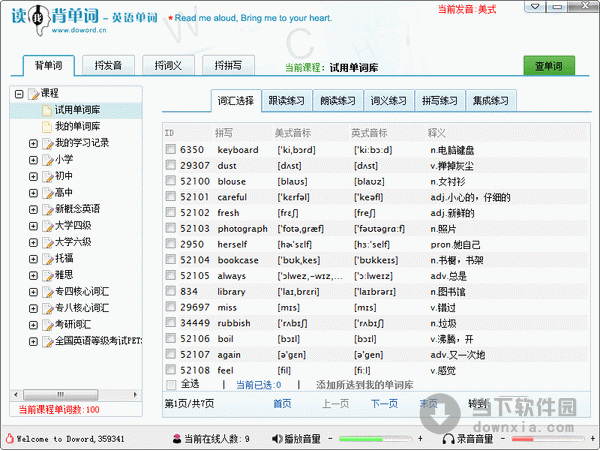Open the 拼写练习 sub-tab
The height and width of the screenshot is (451, 600).
click(440, 101)
